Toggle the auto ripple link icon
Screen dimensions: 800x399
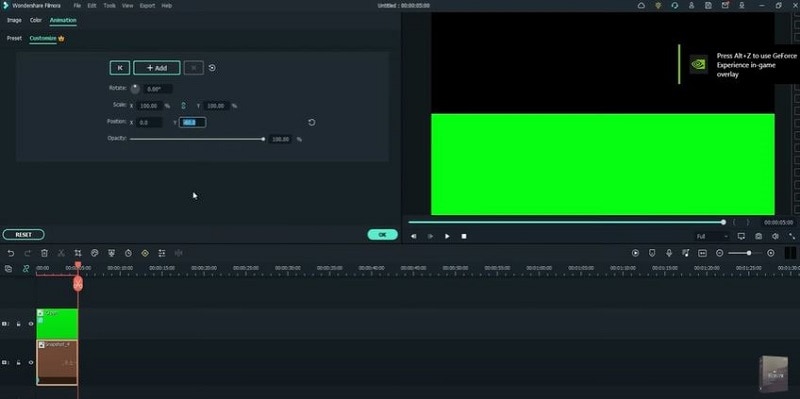pyautogui.click(x=26, y=269)
